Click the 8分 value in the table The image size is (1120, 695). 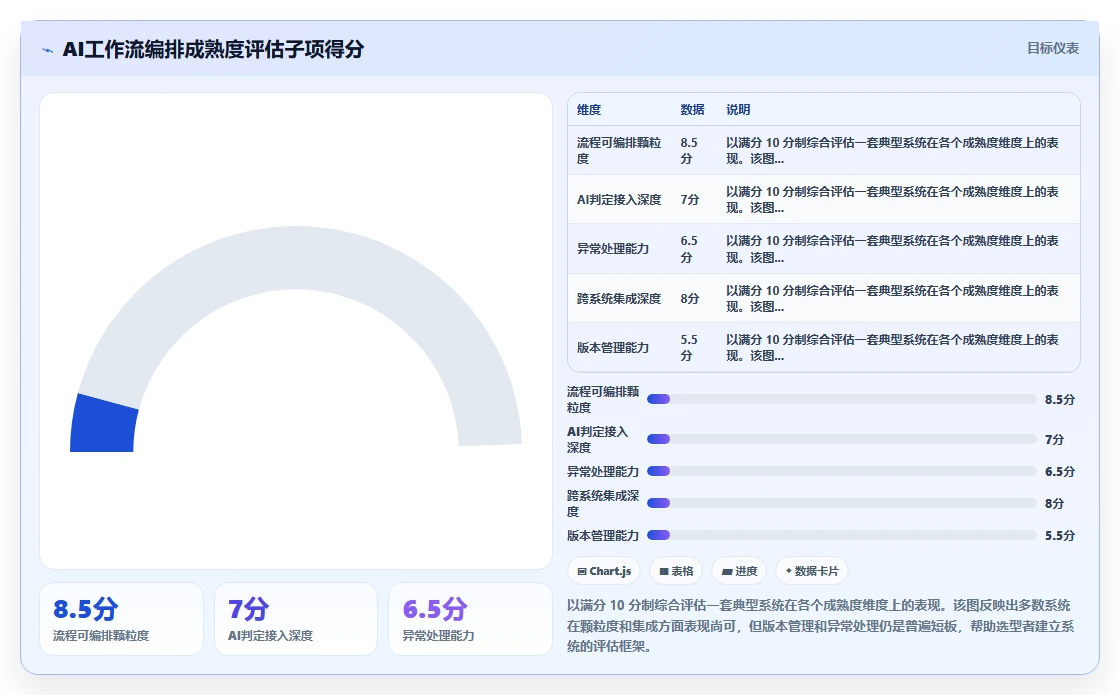point(689,298)
